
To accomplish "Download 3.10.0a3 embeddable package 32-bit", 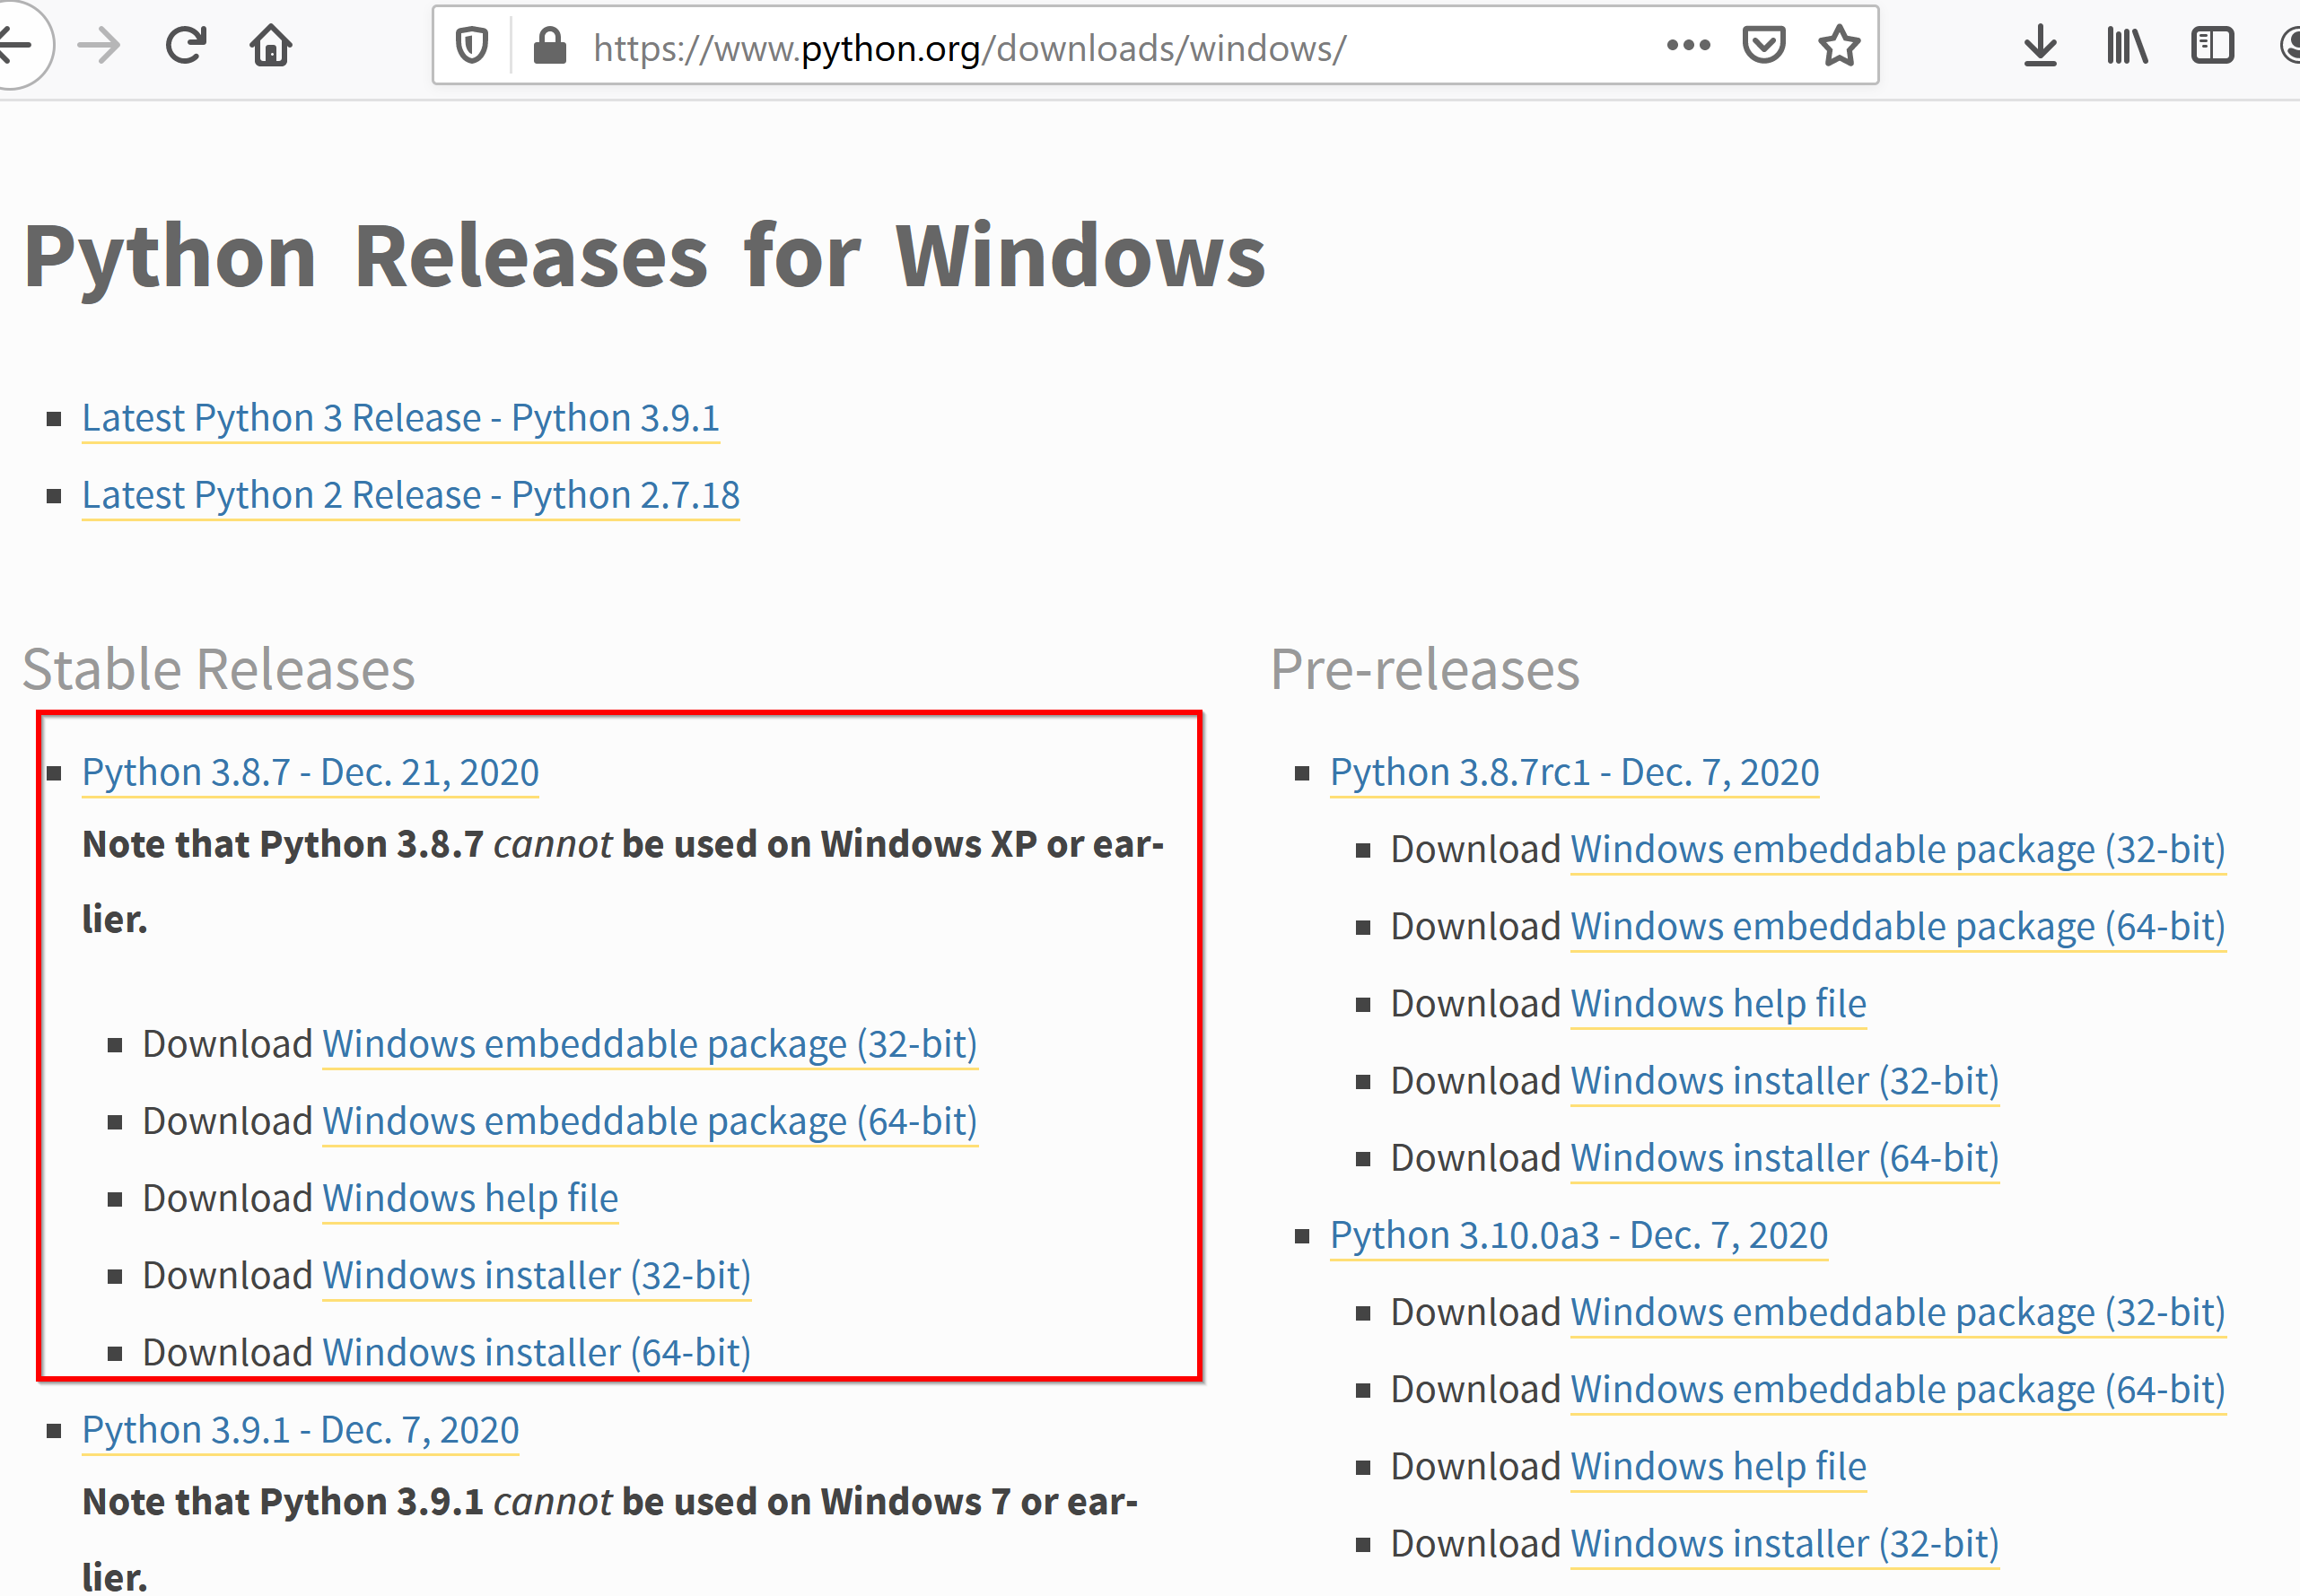I will (x=1898, y=1313).
